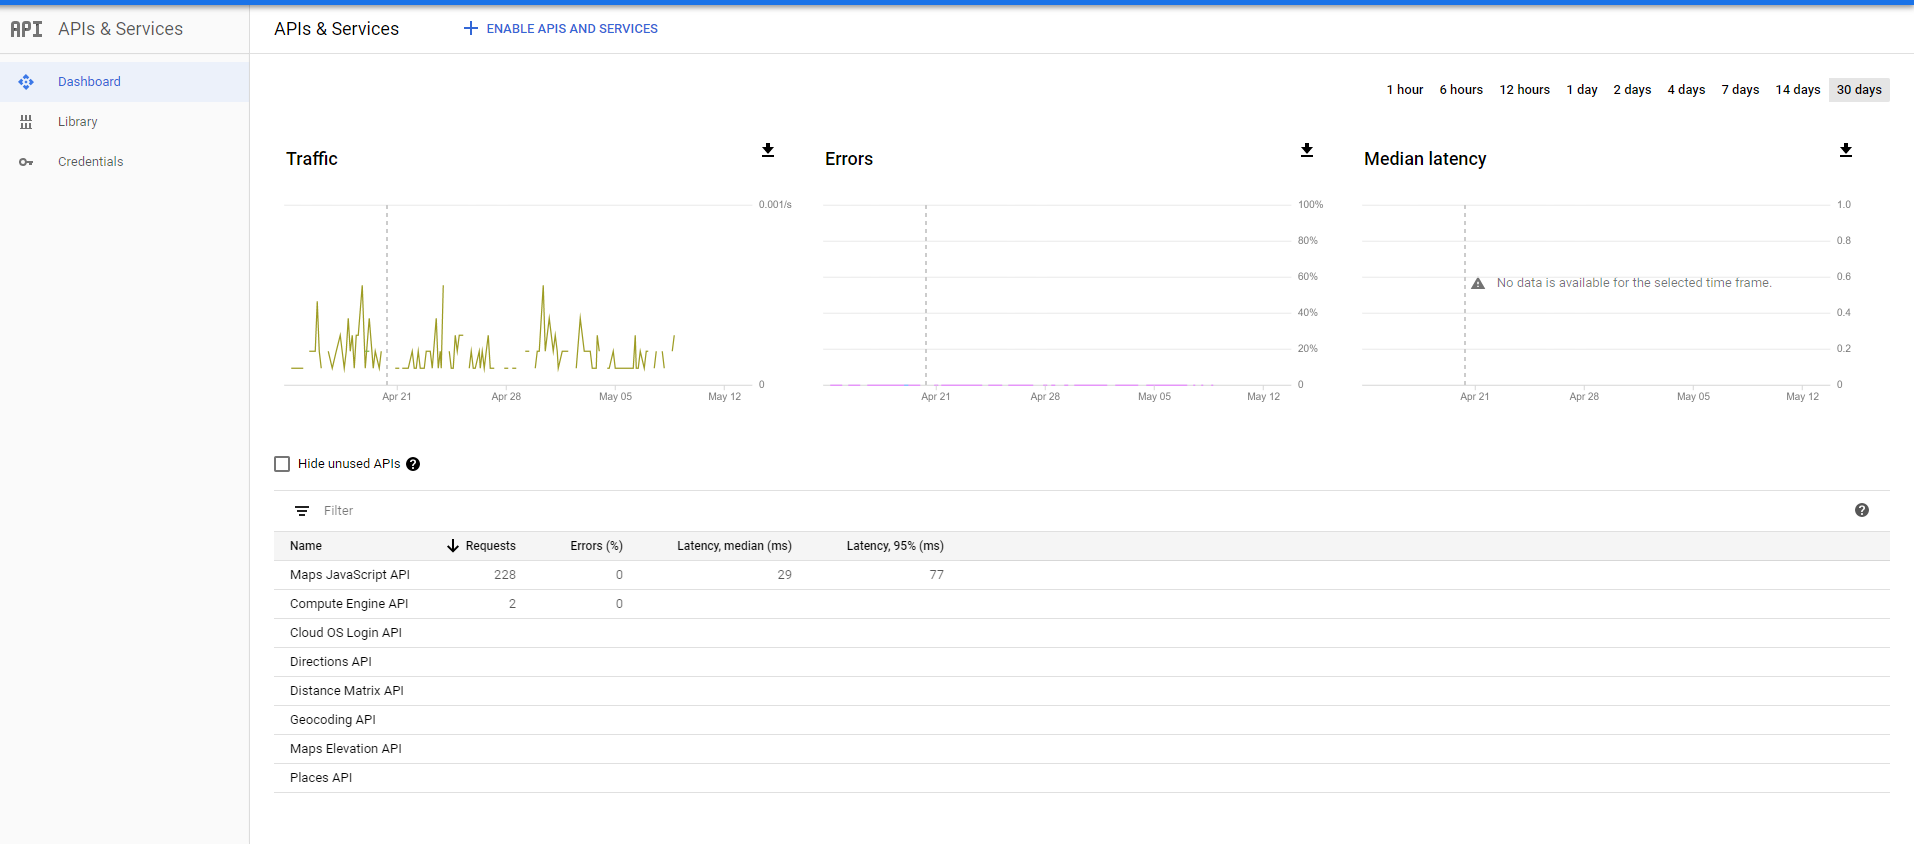The height and width of the screenshot is (844, 1914).
Task: Download the Errors chart data
Action: [x=1307, y=150]
